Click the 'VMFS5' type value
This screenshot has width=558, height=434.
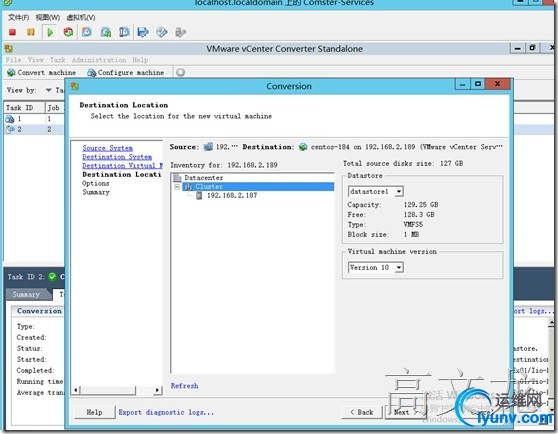(x=414, y=225)
